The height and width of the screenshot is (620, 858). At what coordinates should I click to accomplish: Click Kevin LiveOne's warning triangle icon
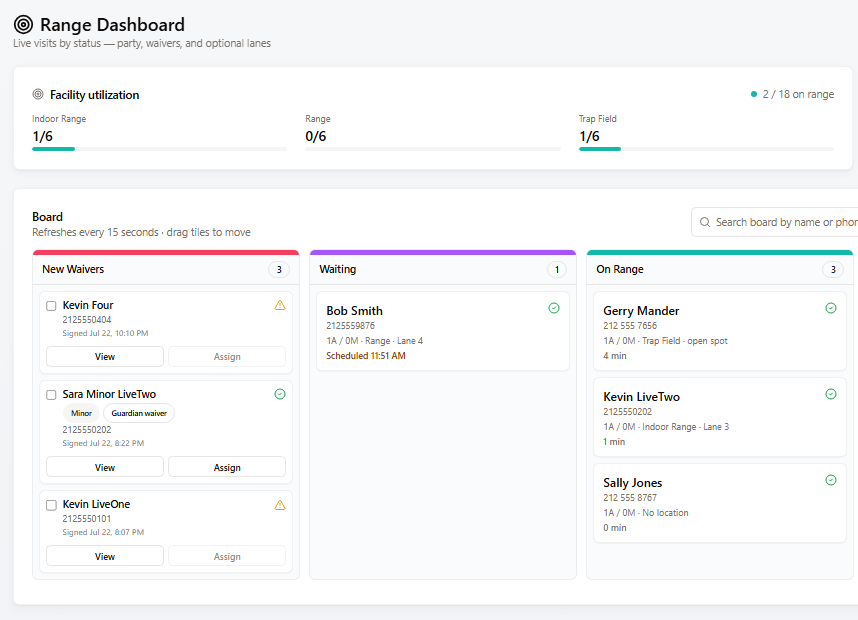tap(280, 505)
